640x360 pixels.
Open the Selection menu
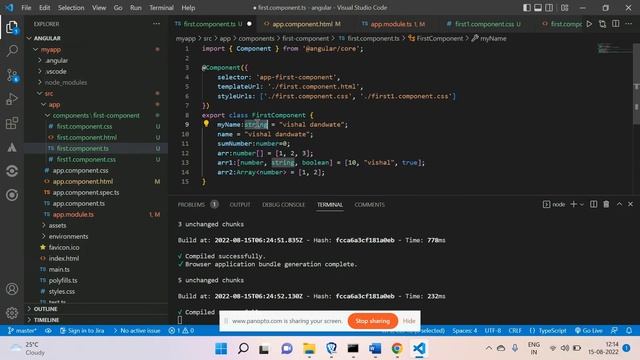[x=71, y=8]
